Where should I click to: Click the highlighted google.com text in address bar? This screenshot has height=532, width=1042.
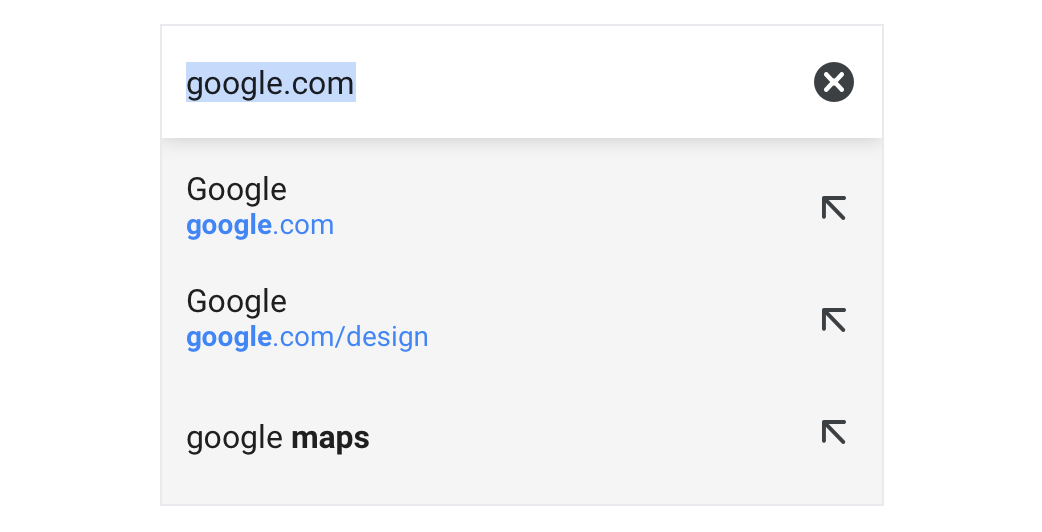[270, 82]
